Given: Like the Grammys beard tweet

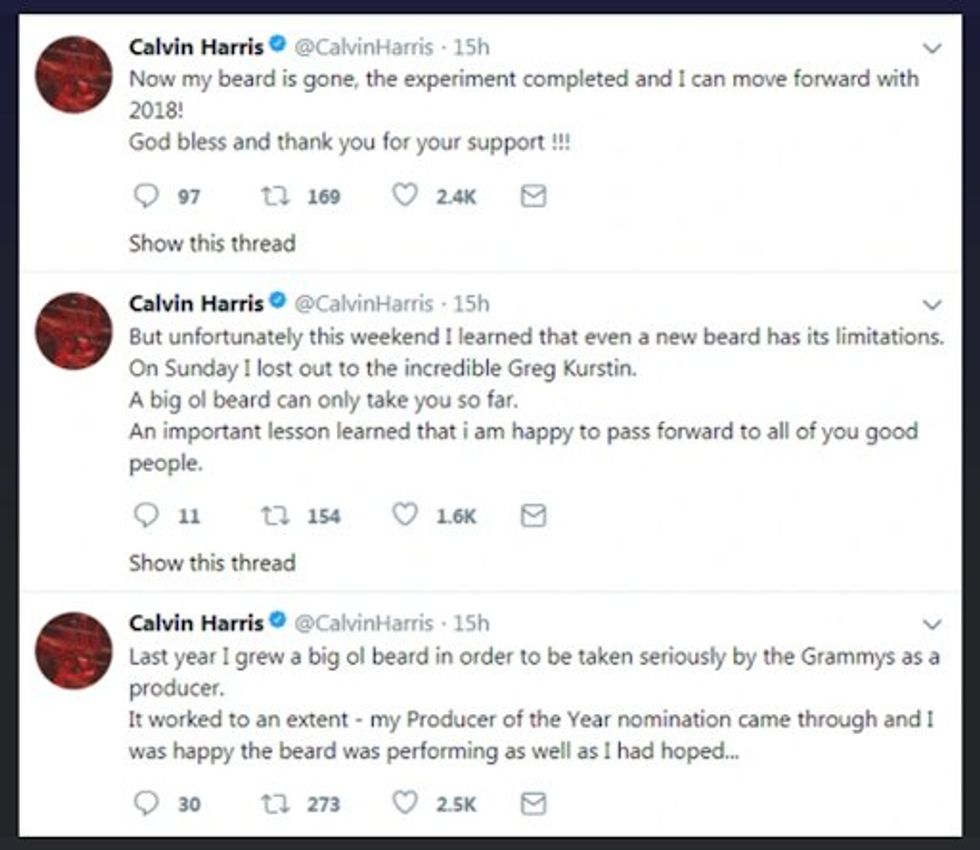Looking at the screenshot, I should [x=404, y=803].
